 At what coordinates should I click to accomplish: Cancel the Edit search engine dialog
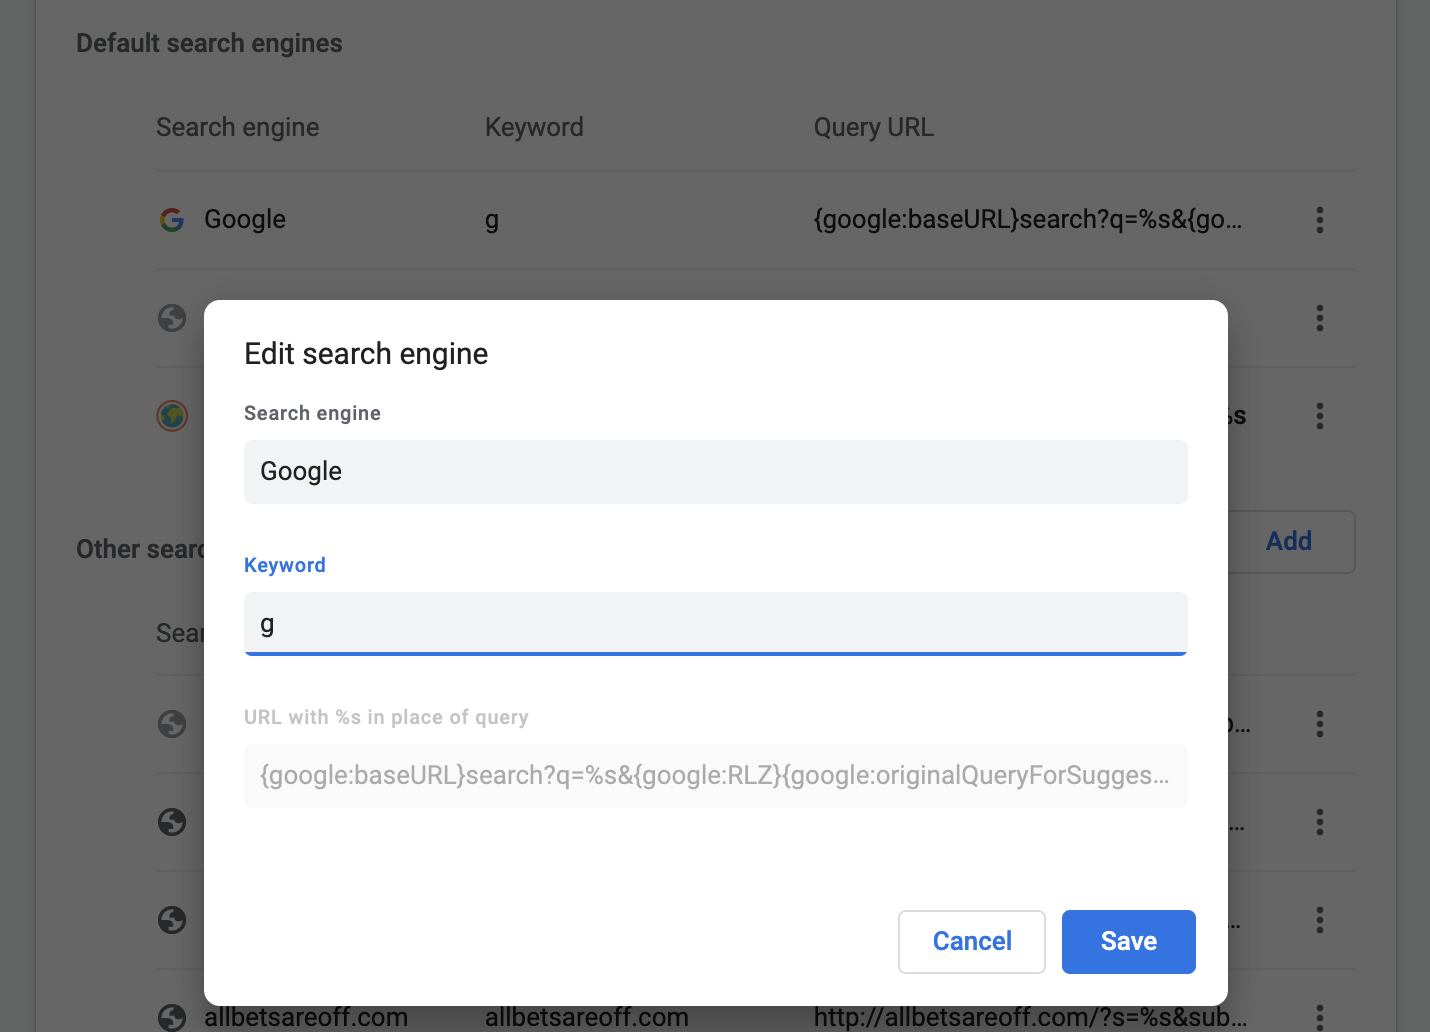point(971,942)
